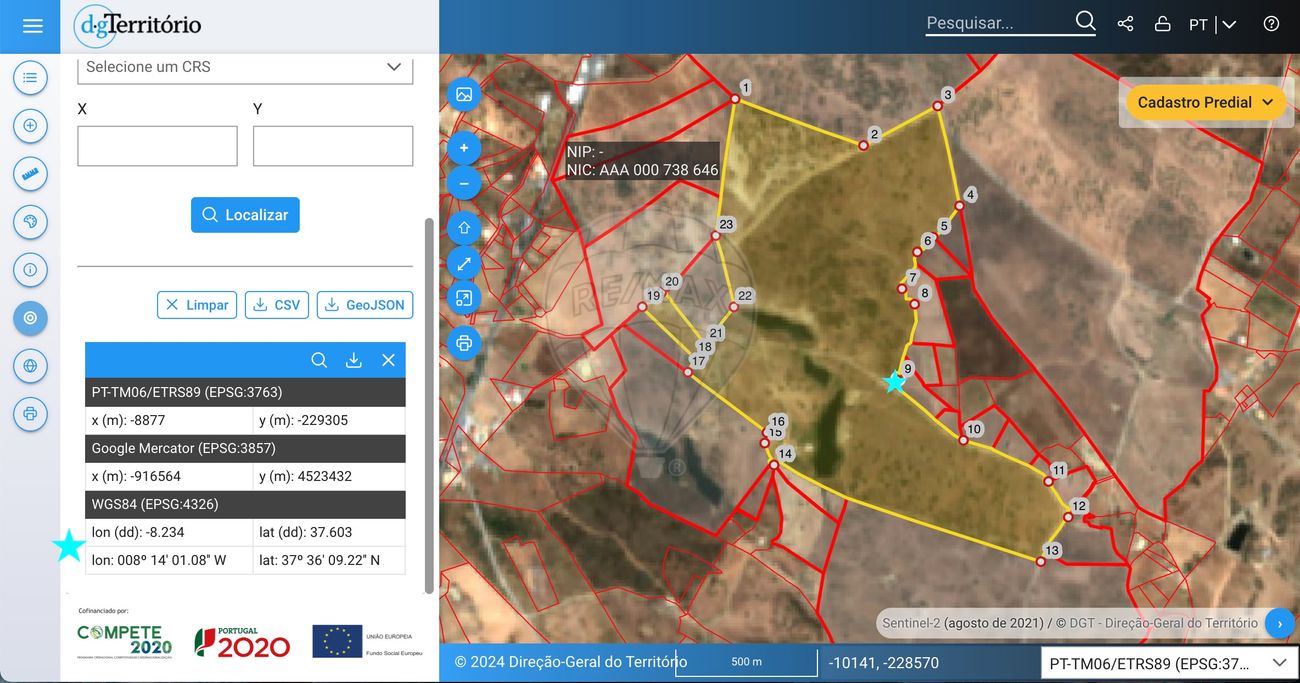Click the login padlock icon
Viewport: 1300px width, 683px height.
click(1162, 24)
